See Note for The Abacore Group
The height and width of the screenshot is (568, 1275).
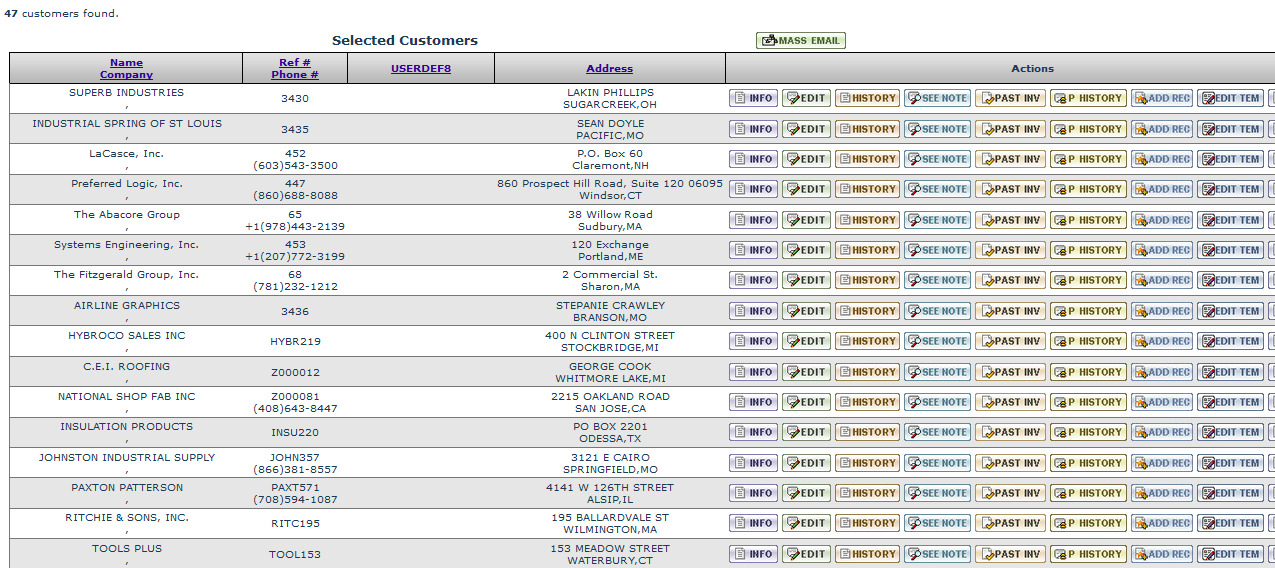tap(937, 220)
